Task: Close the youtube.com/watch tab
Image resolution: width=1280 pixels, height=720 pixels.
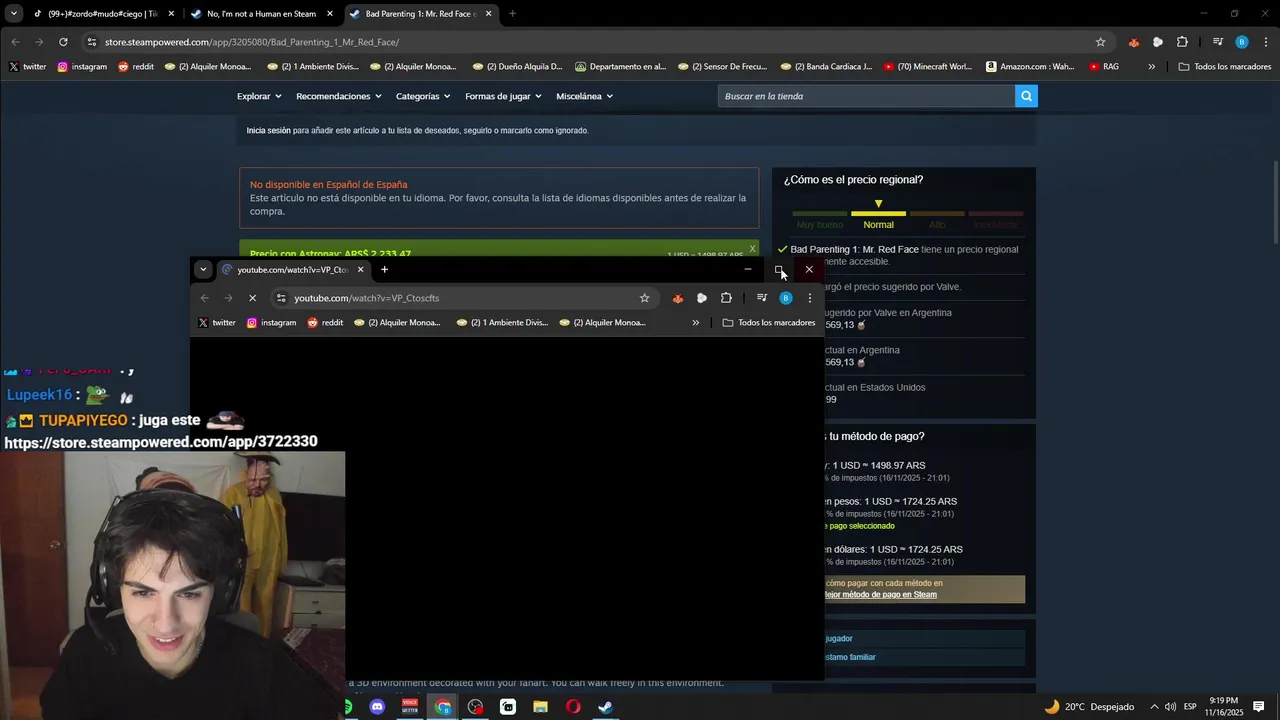Action: pyautogui.click(x=360, y=269)
